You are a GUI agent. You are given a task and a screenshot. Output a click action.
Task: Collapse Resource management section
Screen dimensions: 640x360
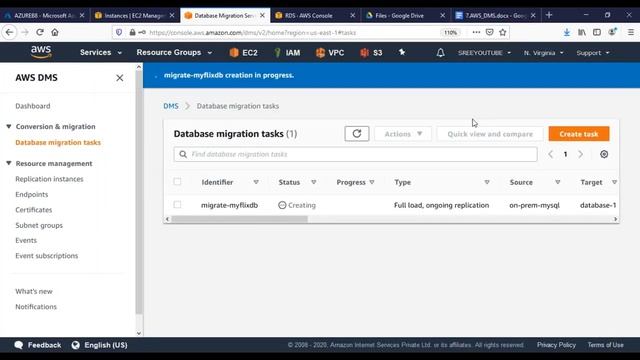[9, 163]
